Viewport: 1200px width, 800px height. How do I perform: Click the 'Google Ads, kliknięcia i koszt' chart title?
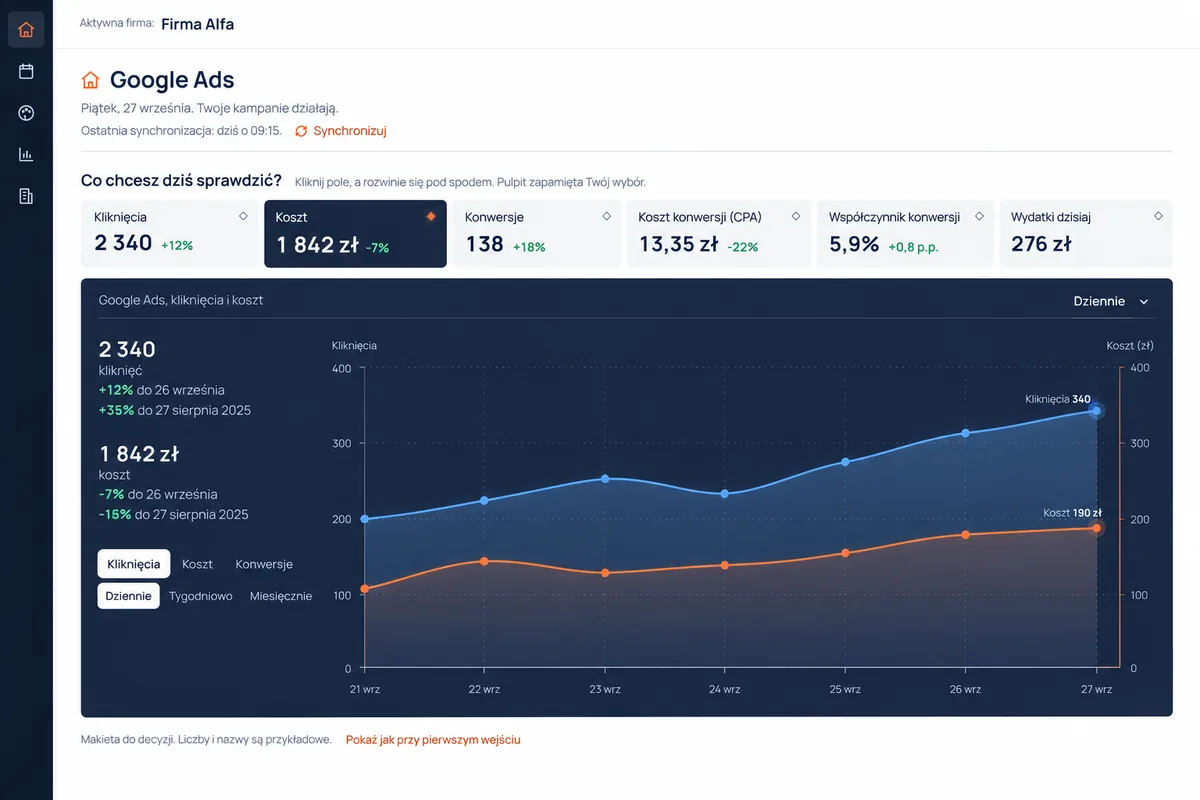181,300
